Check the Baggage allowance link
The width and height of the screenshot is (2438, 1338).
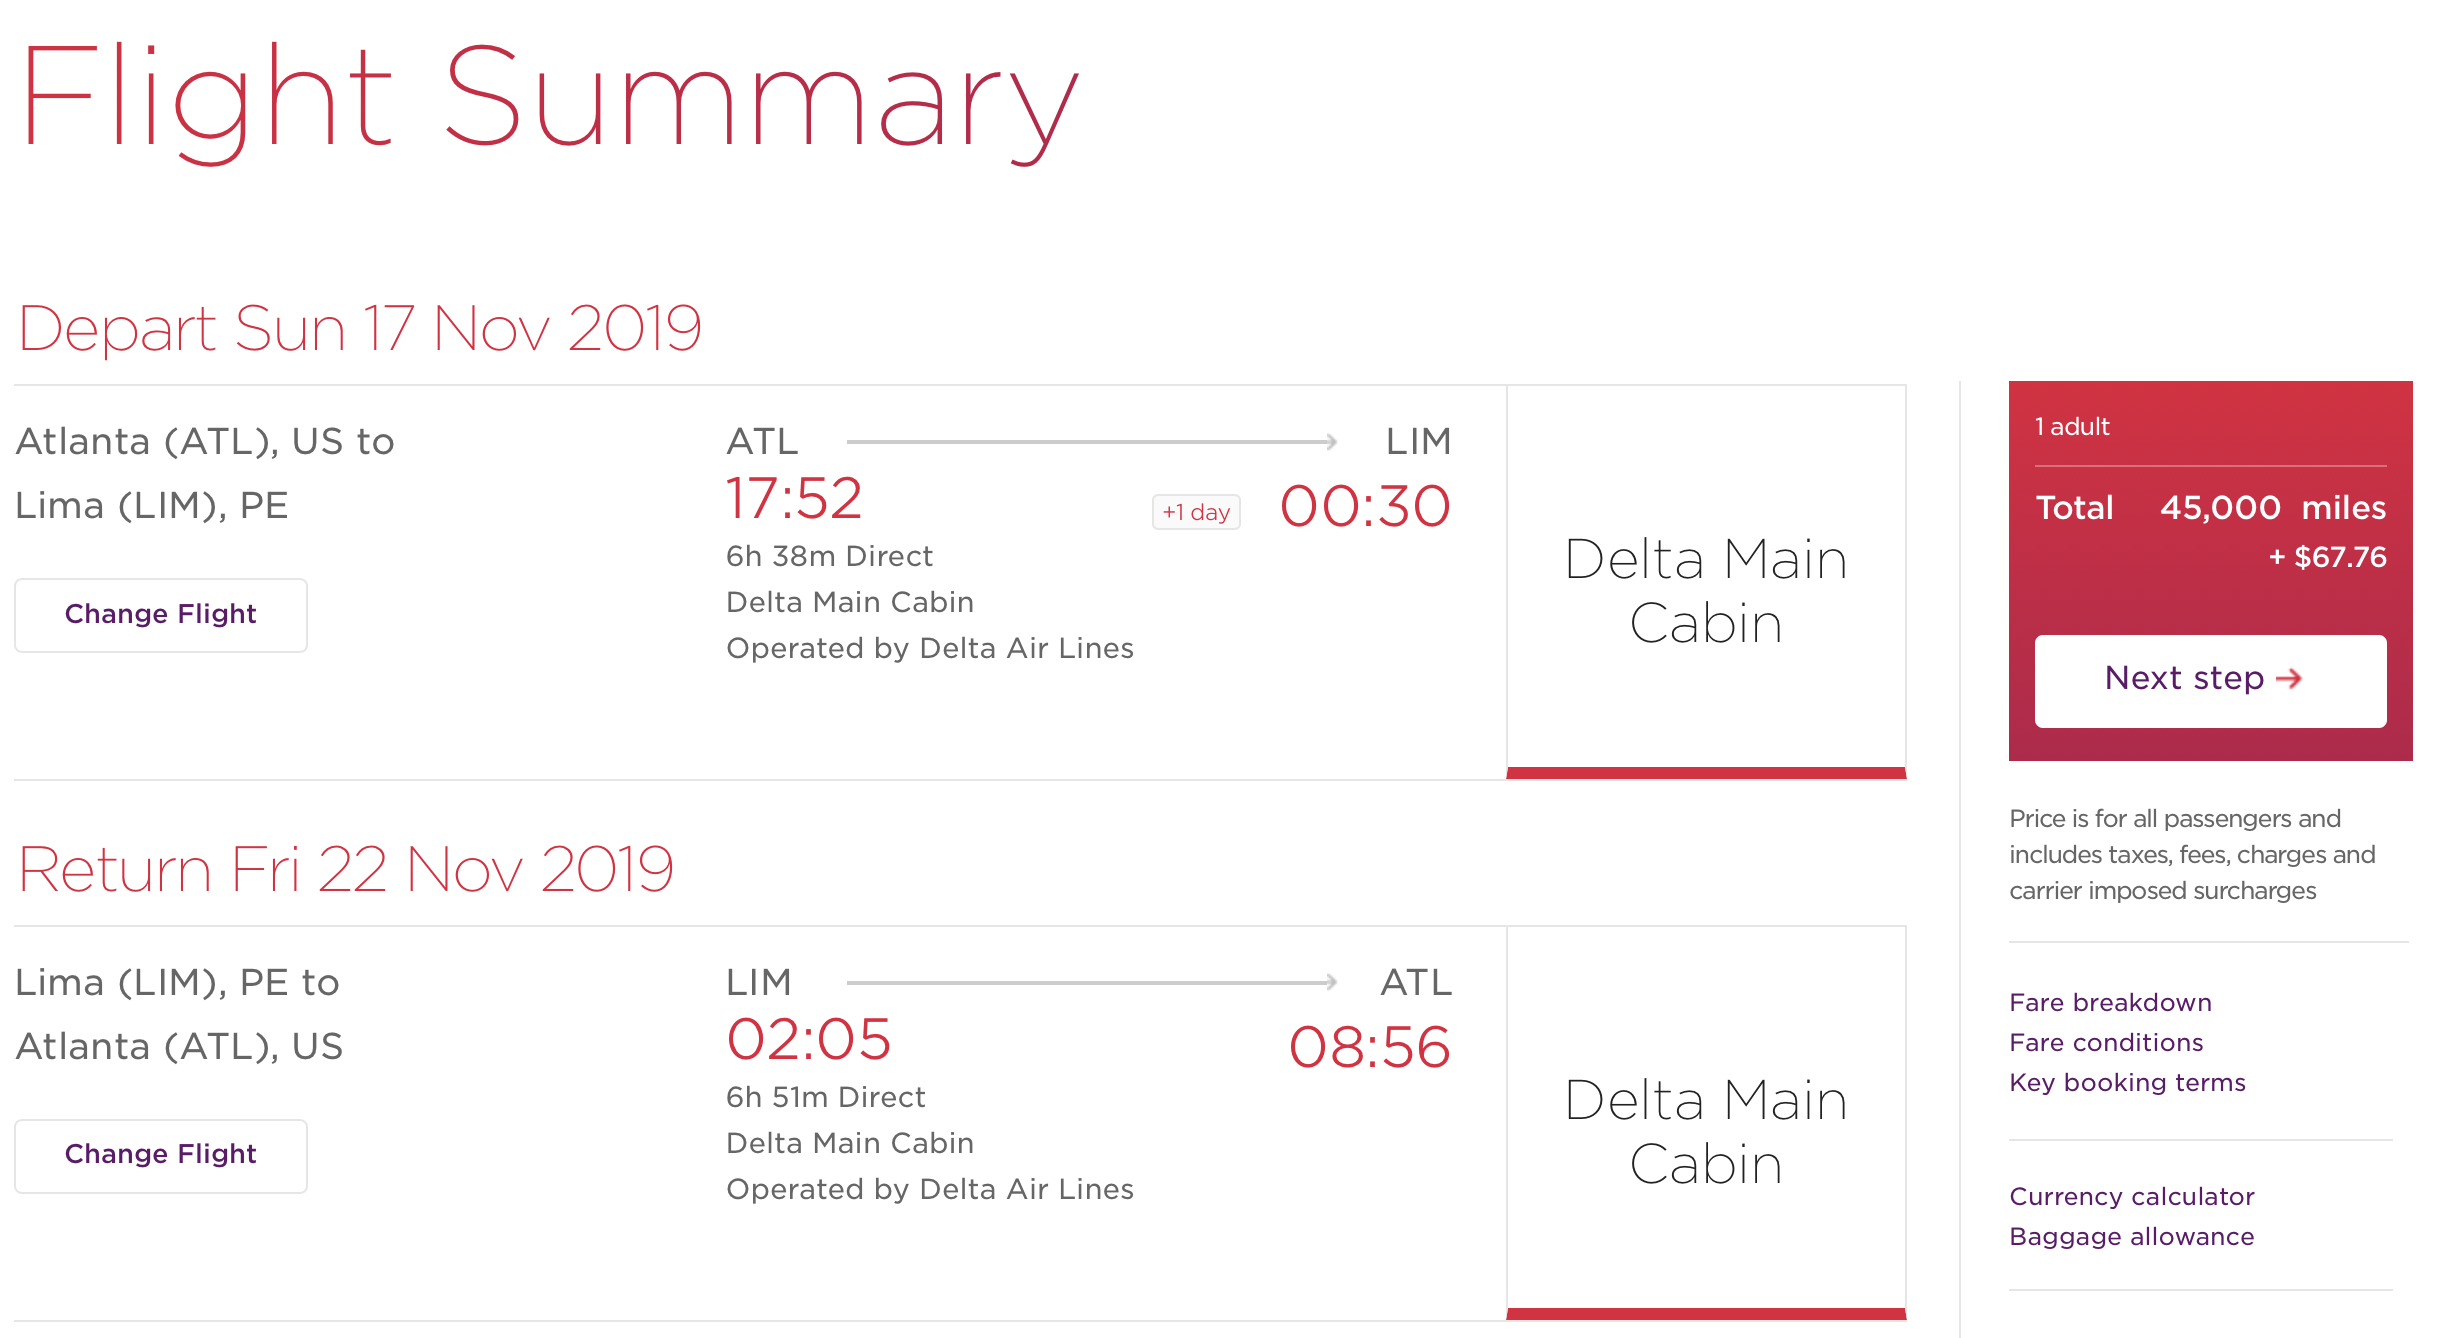point(2131,1236)
